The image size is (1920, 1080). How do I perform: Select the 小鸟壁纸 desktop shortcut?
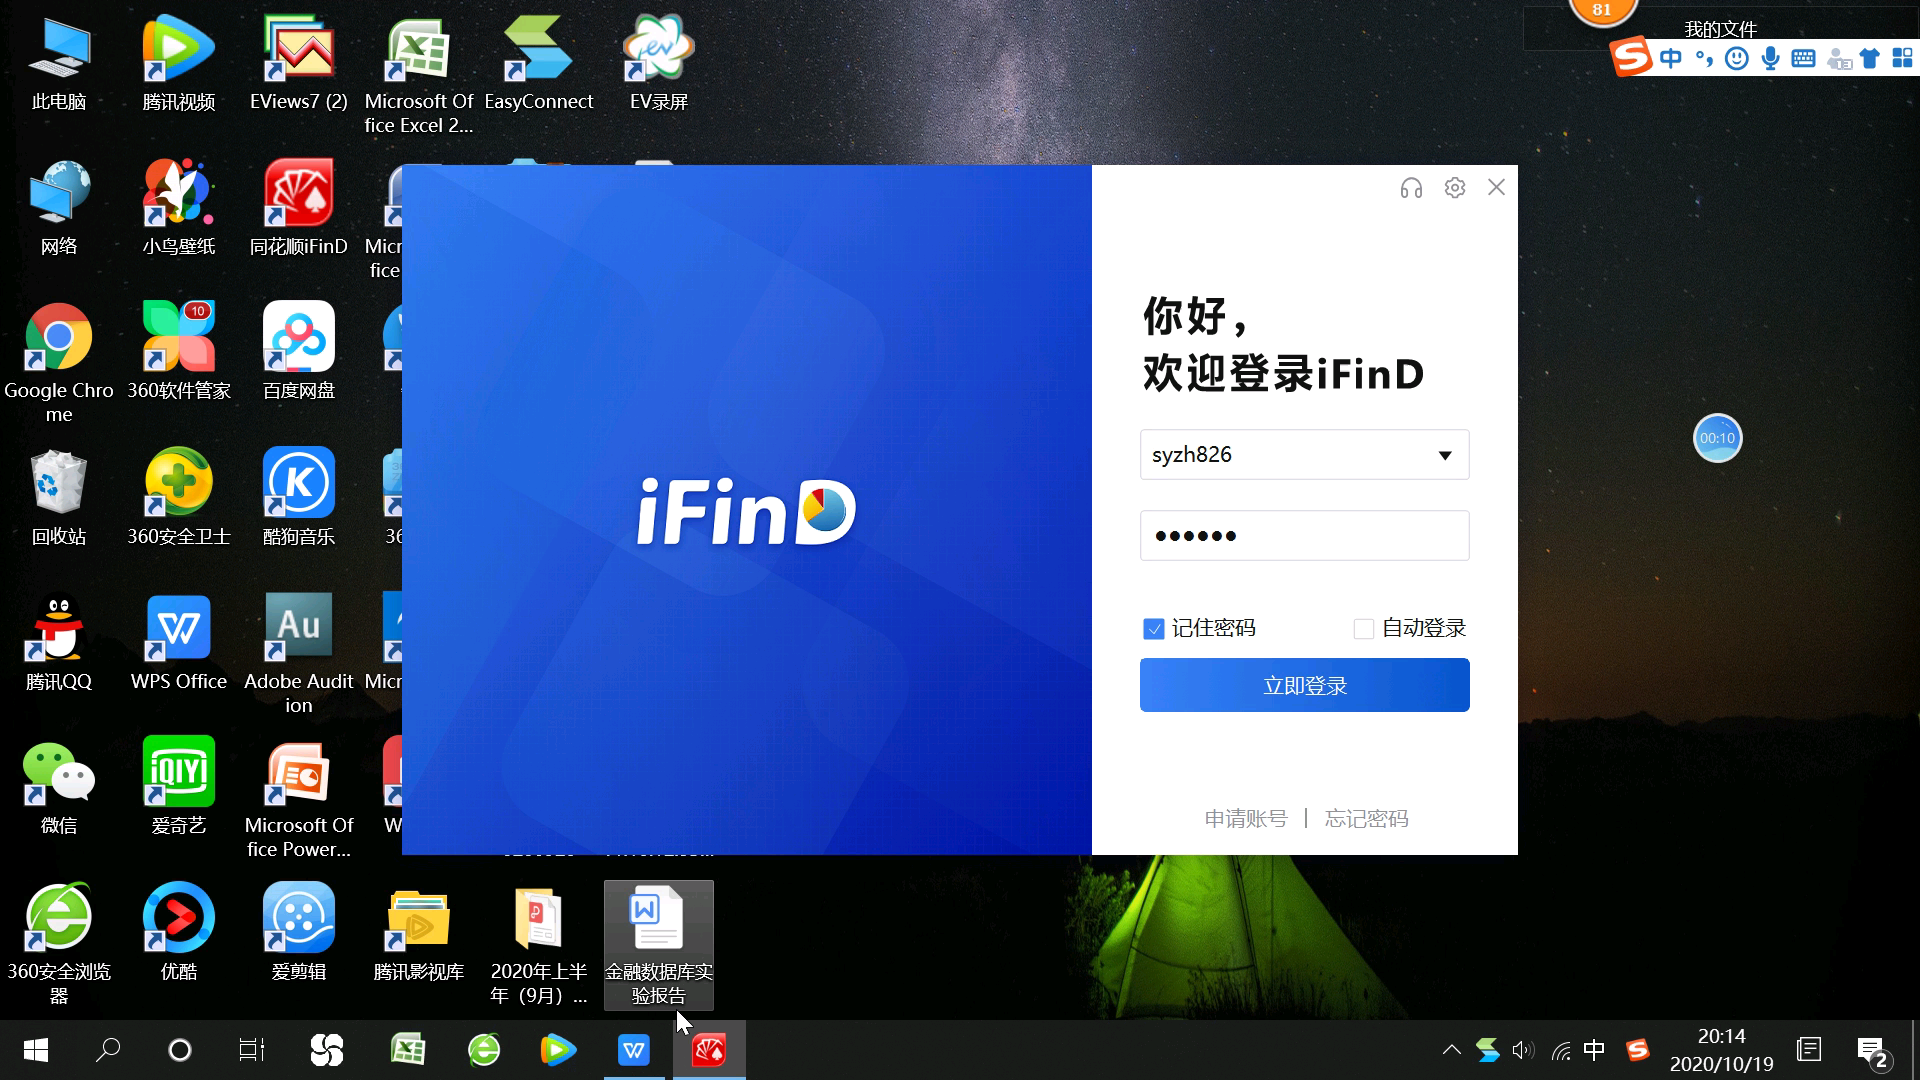(x=179, y=207)
